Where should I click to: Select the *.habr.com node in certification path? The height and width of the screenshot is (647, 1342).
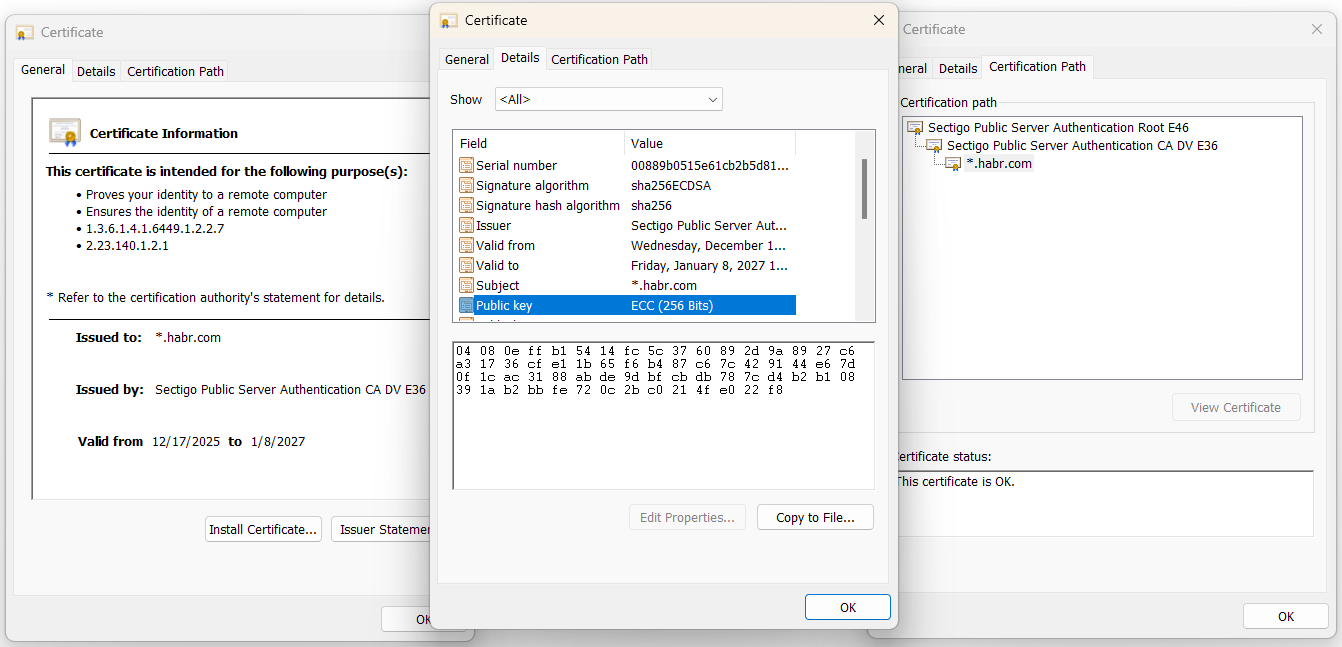point(999,164)
